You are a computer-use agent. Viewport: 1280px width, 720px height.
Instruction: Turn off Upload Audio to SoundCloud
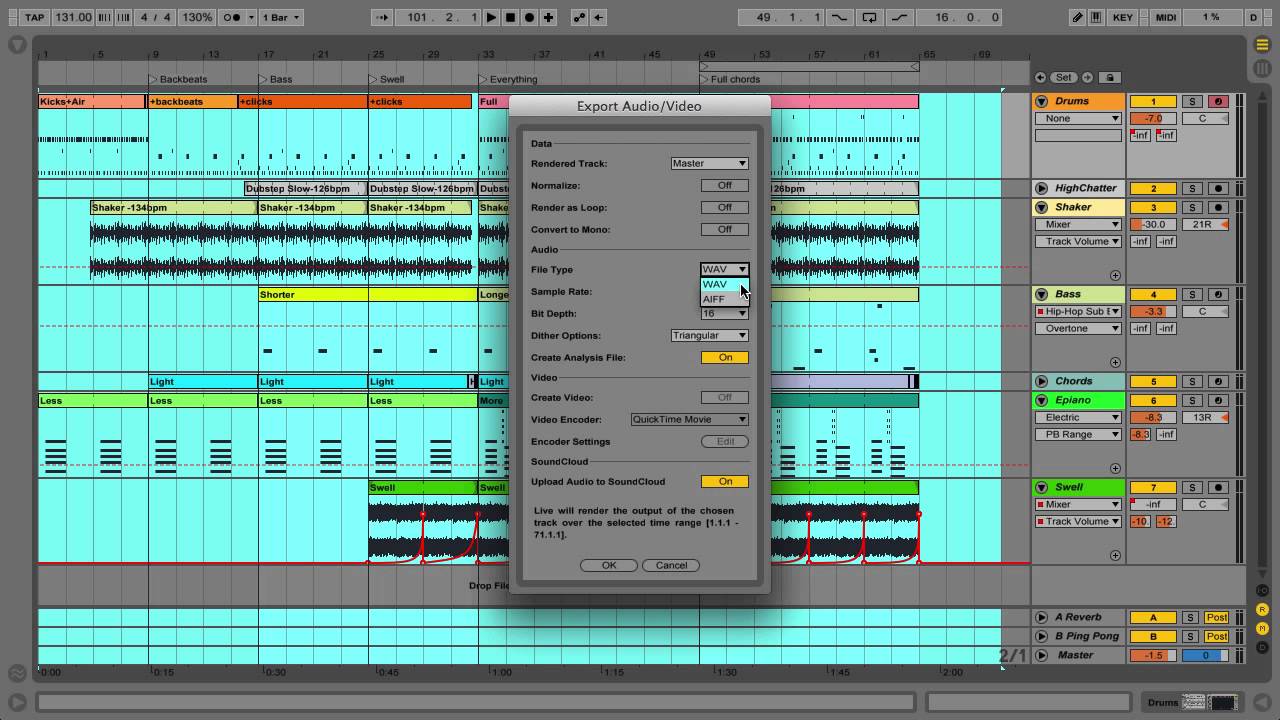(725, 481)
